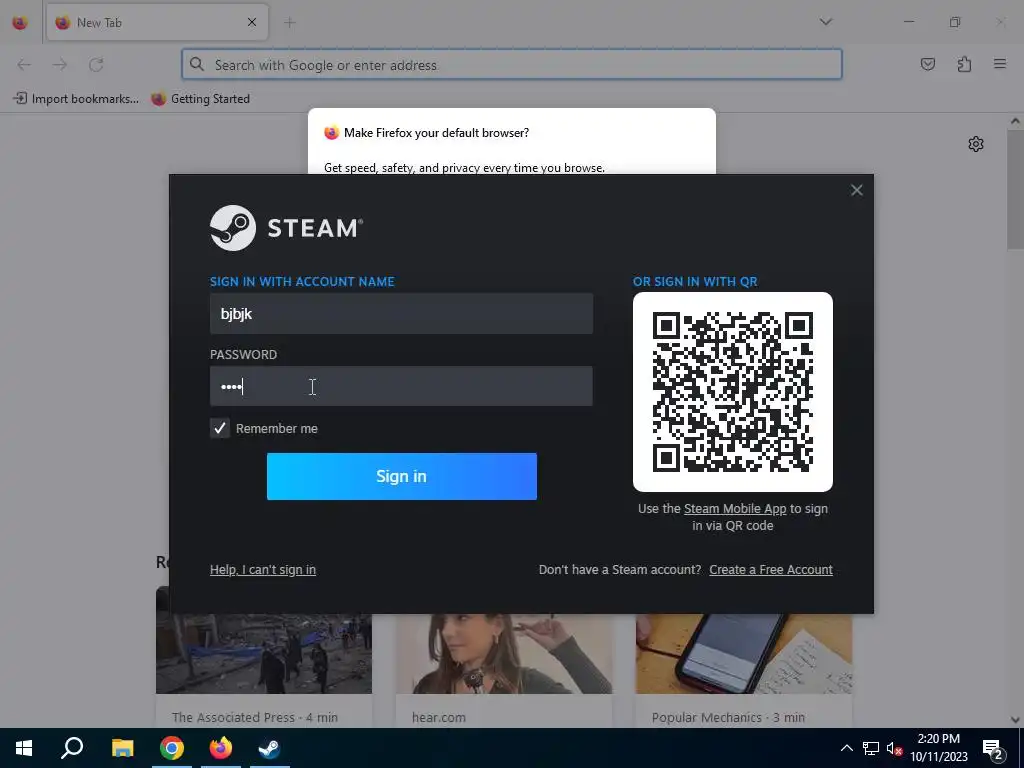Screen dimensions: 1024x768
Task: Open the Save to Pocket icon
Action: click(x=927, y=64)
